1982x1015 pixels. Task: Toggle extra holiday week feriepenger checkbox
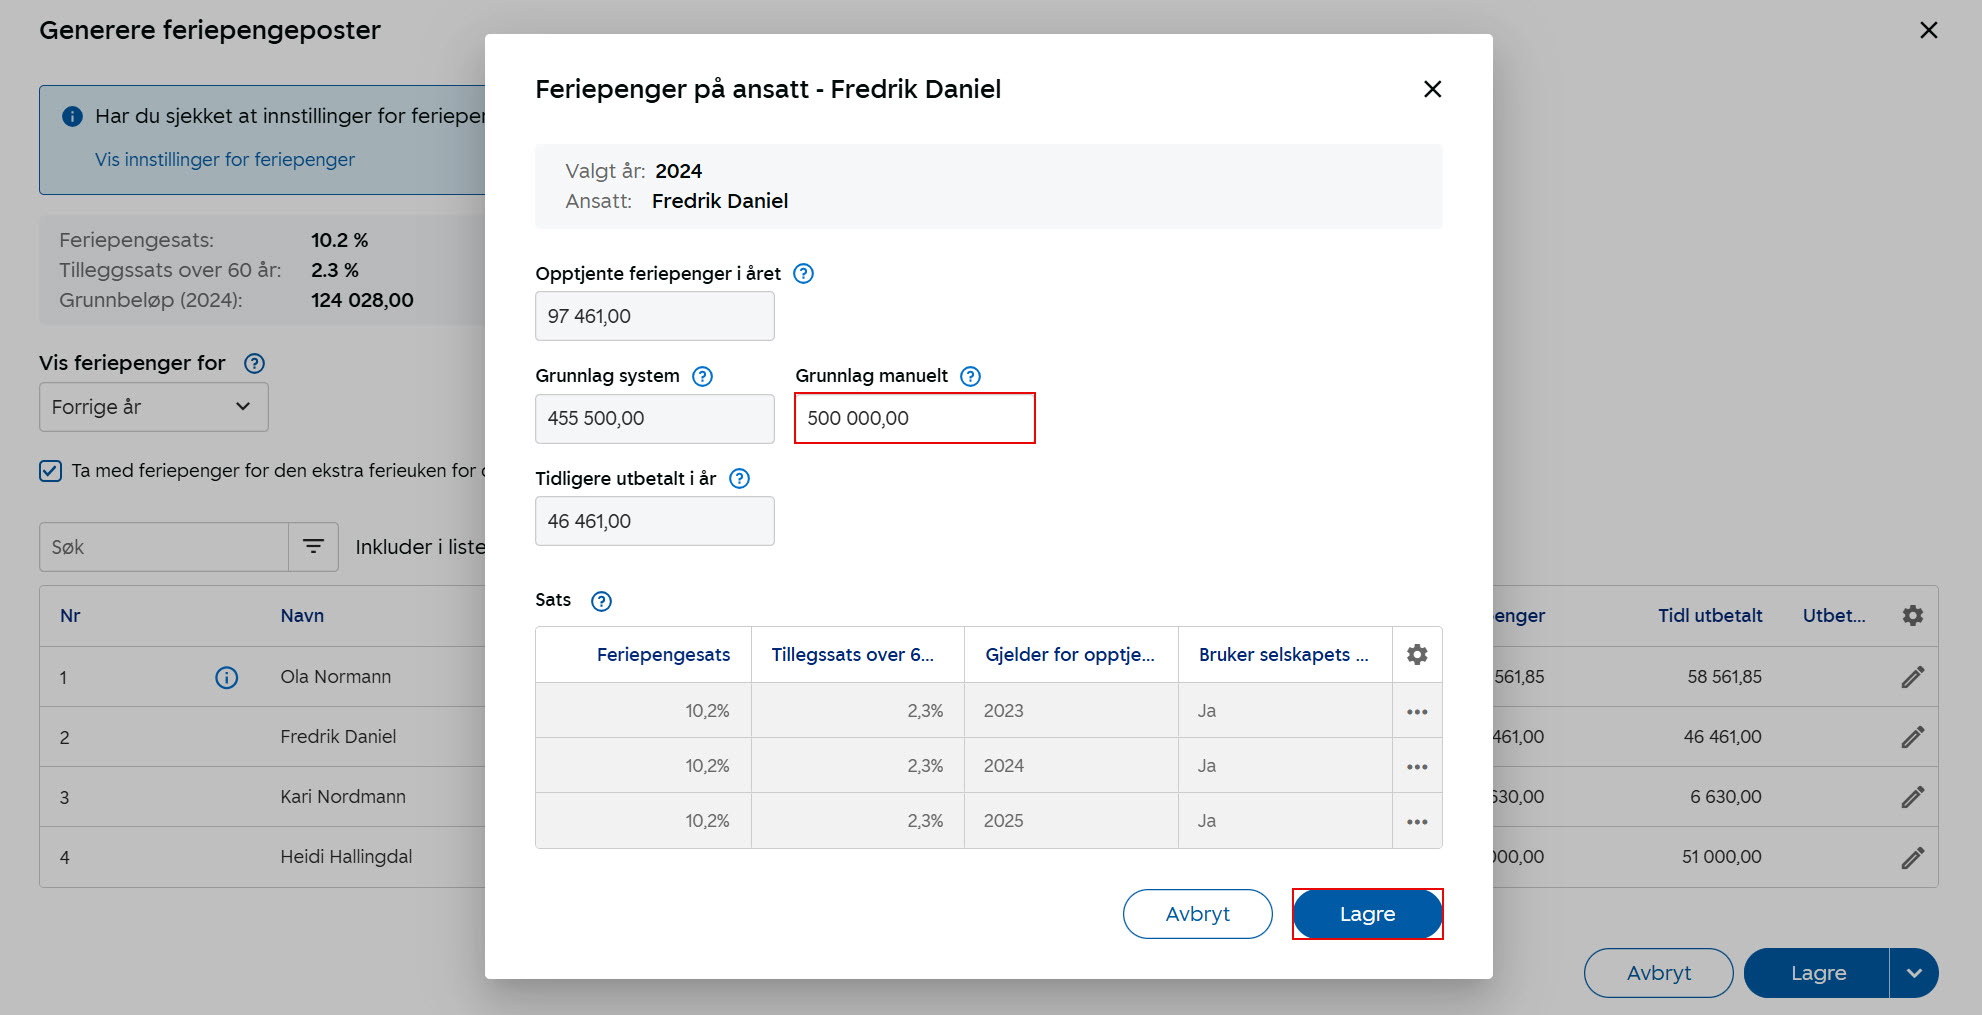pos(51,471)
